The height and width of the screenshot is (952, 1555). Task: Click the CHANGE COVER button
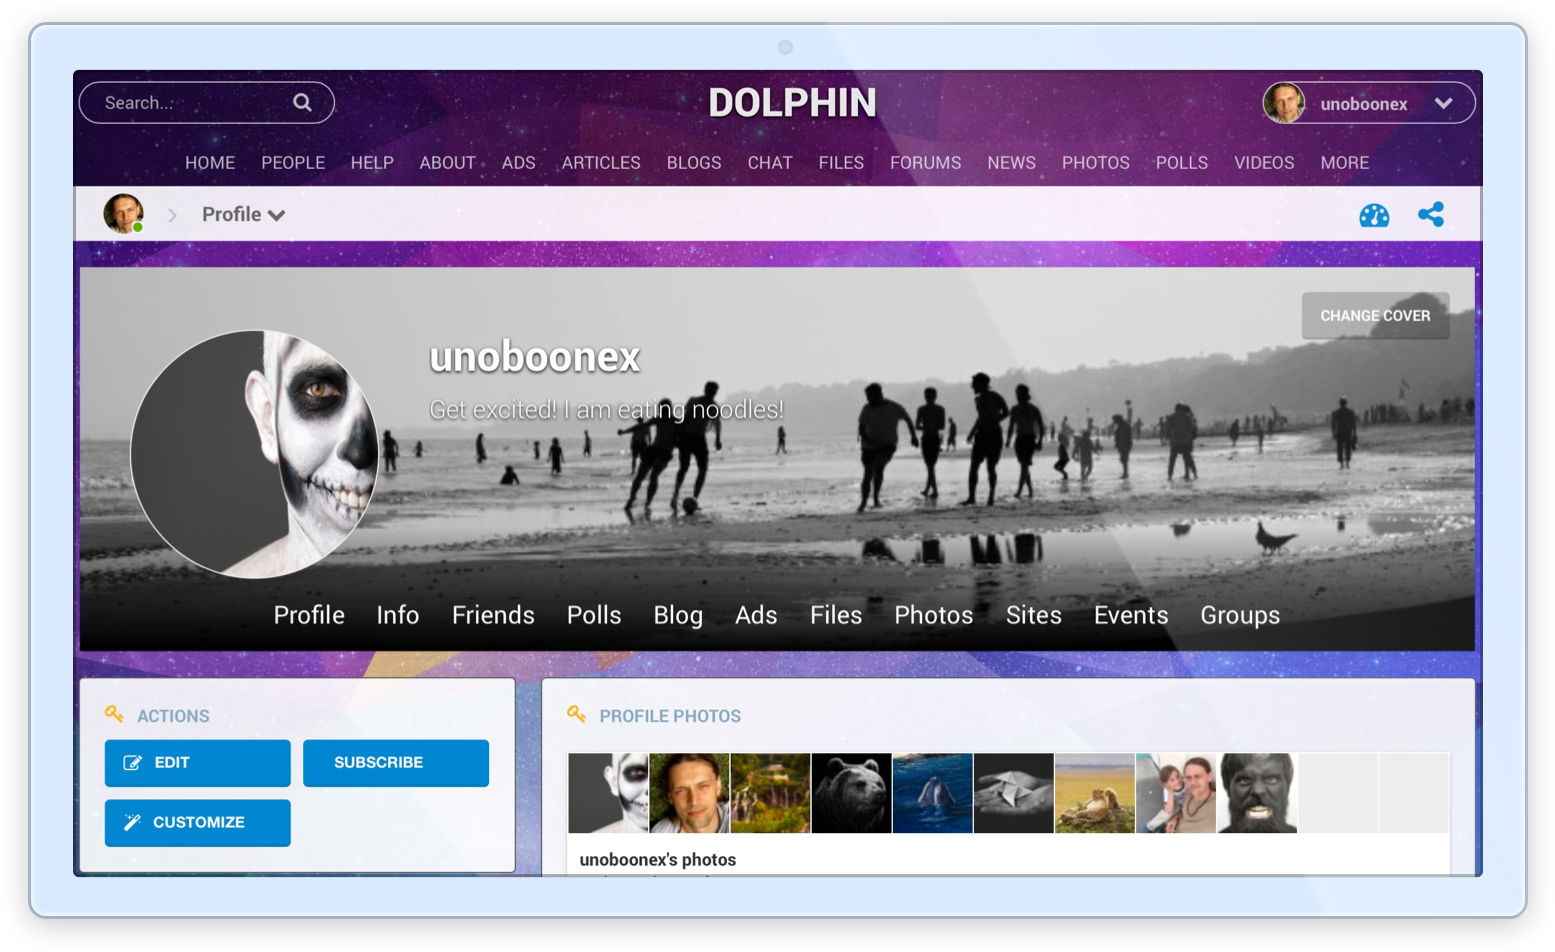(x=1375, y=315)
